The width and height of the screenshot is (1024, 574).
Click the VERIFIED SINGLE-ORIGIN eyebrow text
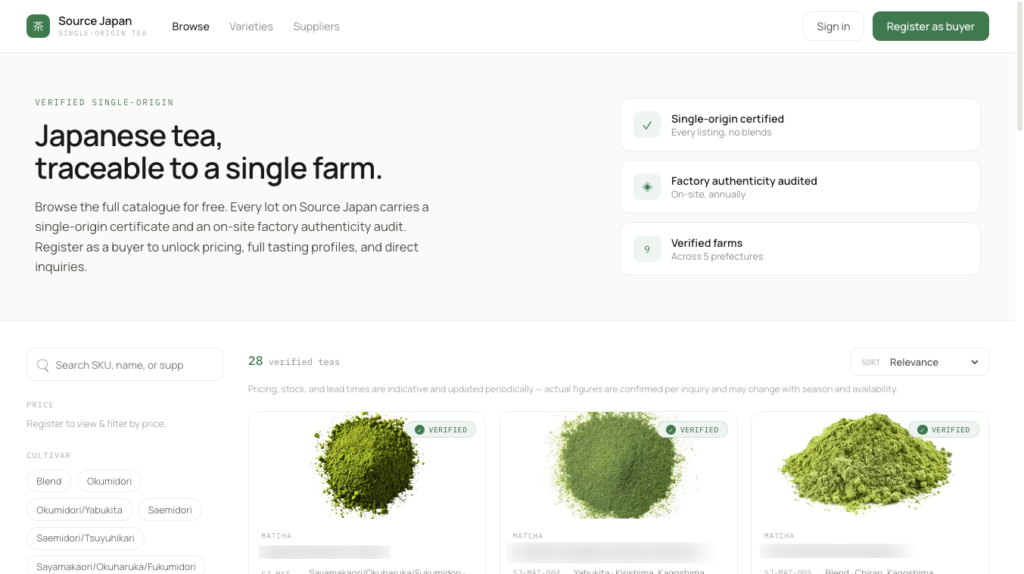pyautogui.click(x=104, y=103)
